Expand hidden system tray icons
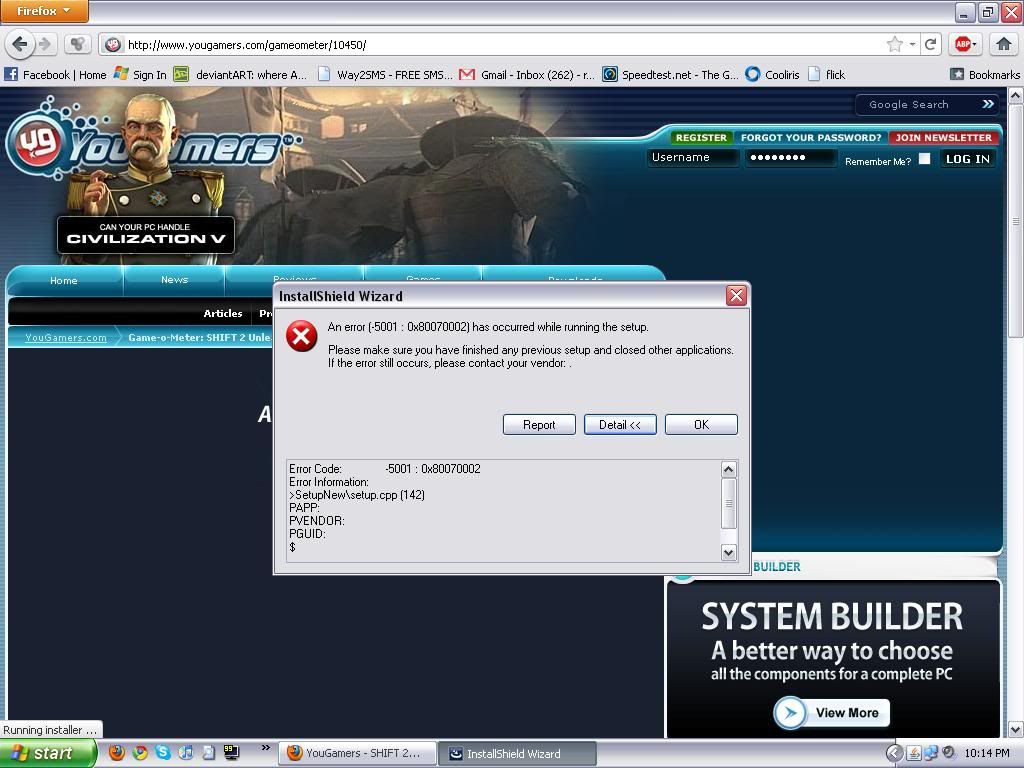 click(x=894, y=753)
